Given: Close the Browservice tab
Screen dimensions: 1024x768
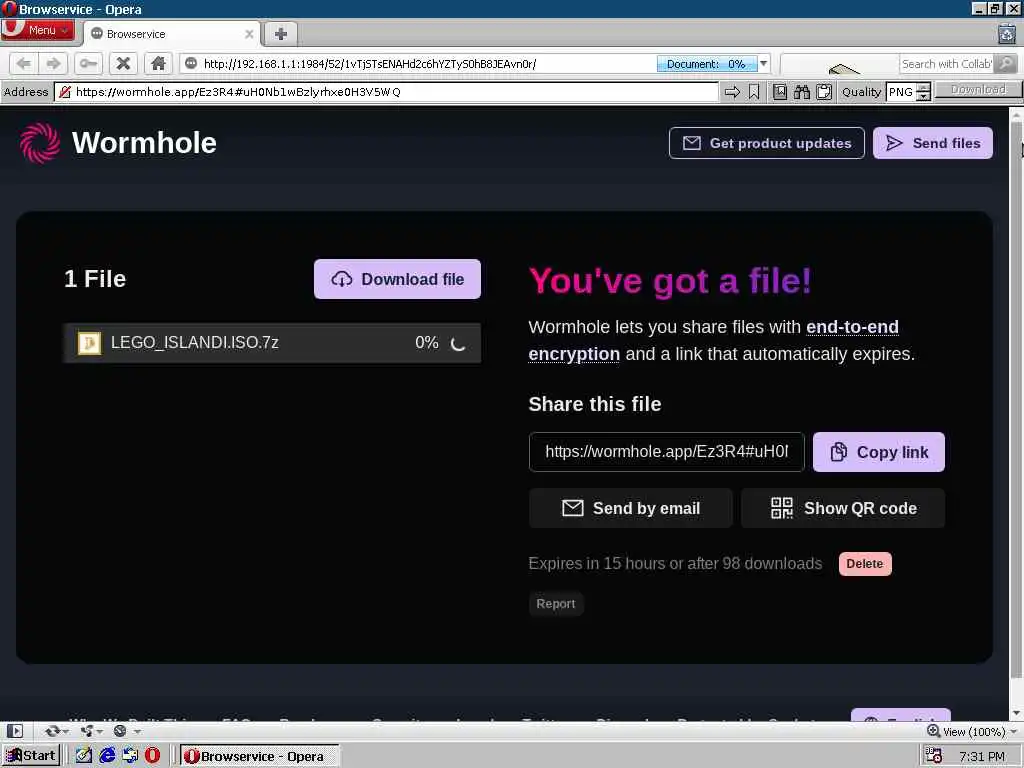Looking at the screenshot, I should pyautogui.click(x=249, y=34).
